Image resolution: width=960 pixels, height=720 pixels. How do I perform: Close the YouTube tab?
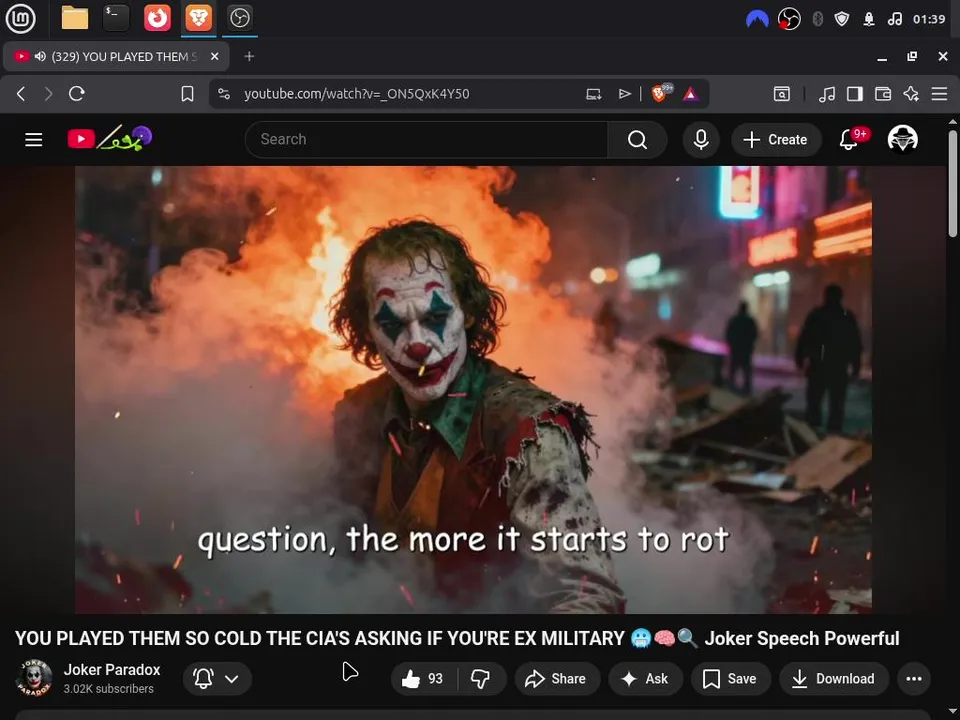click(214, 56)
